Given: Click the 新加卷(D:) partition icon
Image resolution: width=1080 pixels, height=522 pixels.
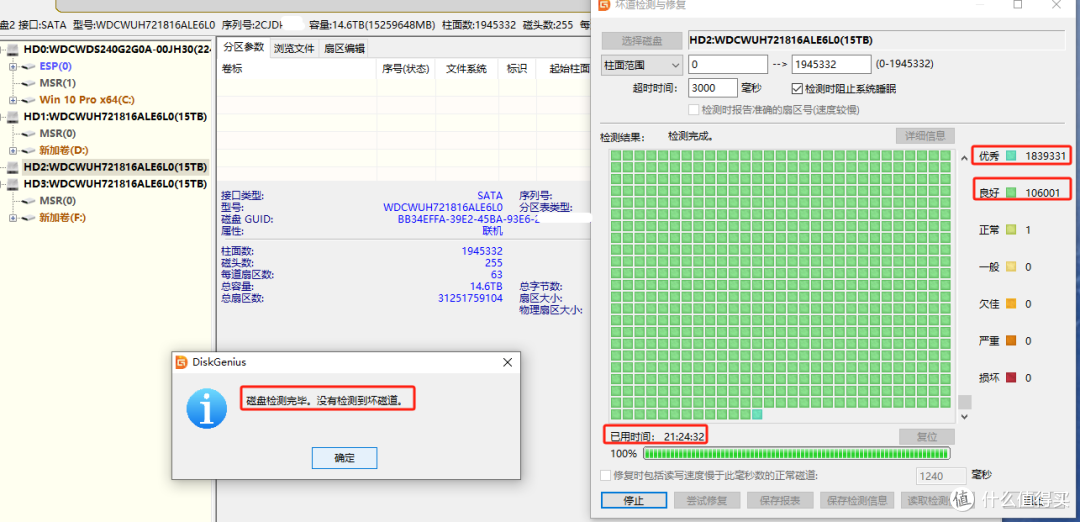Looking at the screenshot, I should 28,150.
